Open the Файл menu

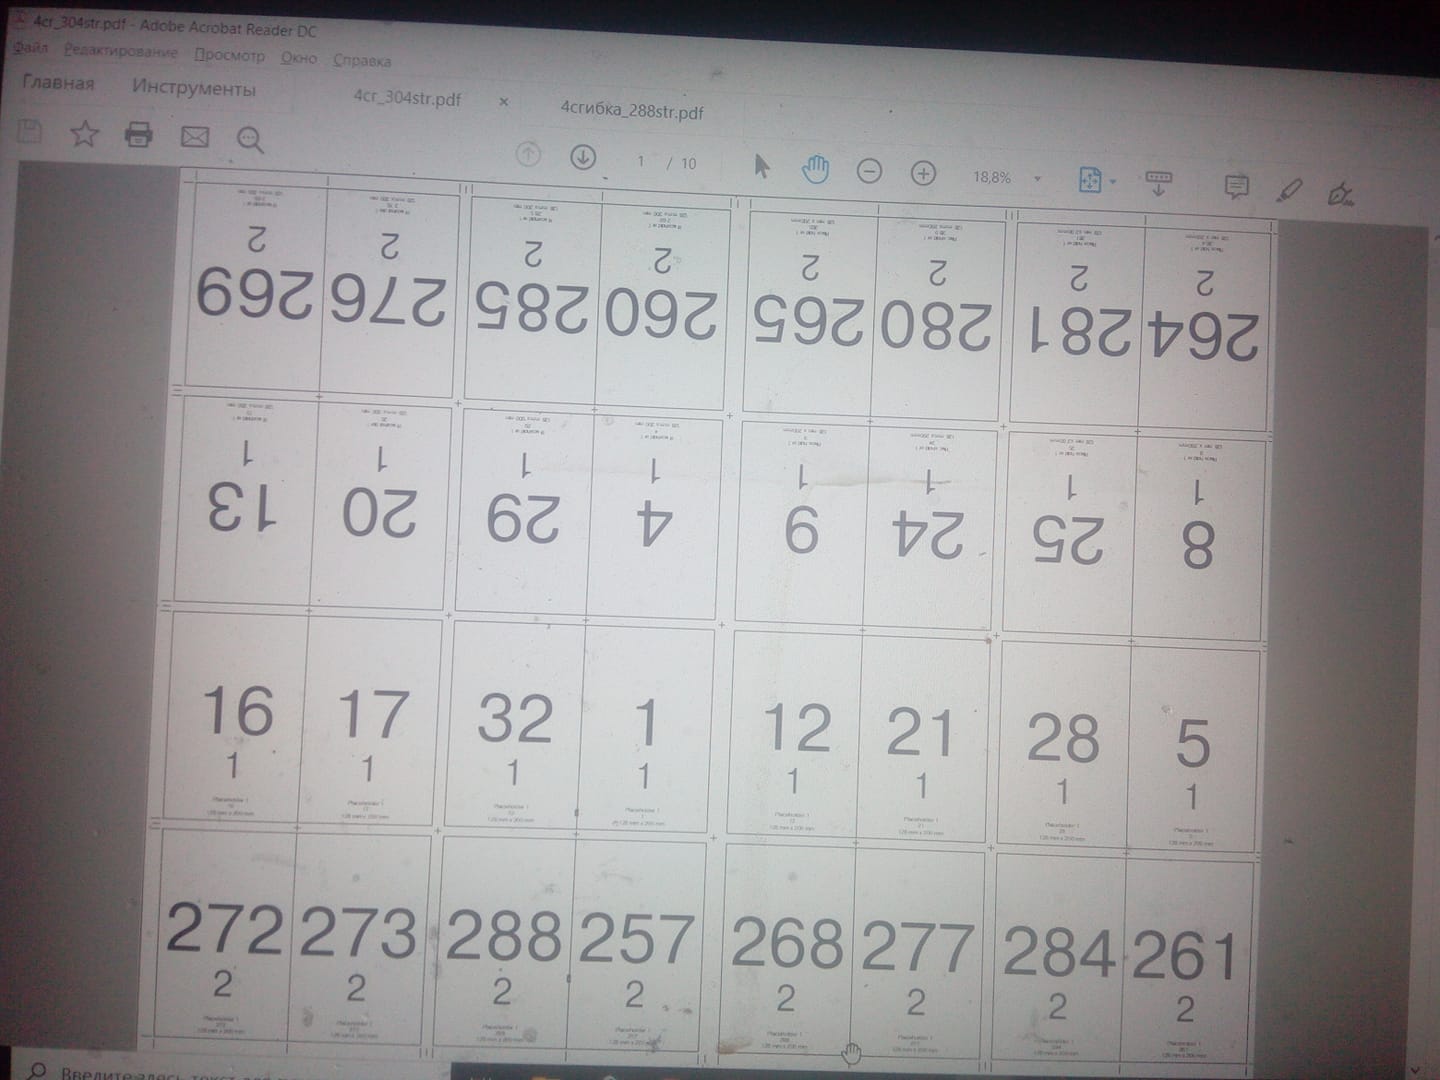(x=31, y=47)
